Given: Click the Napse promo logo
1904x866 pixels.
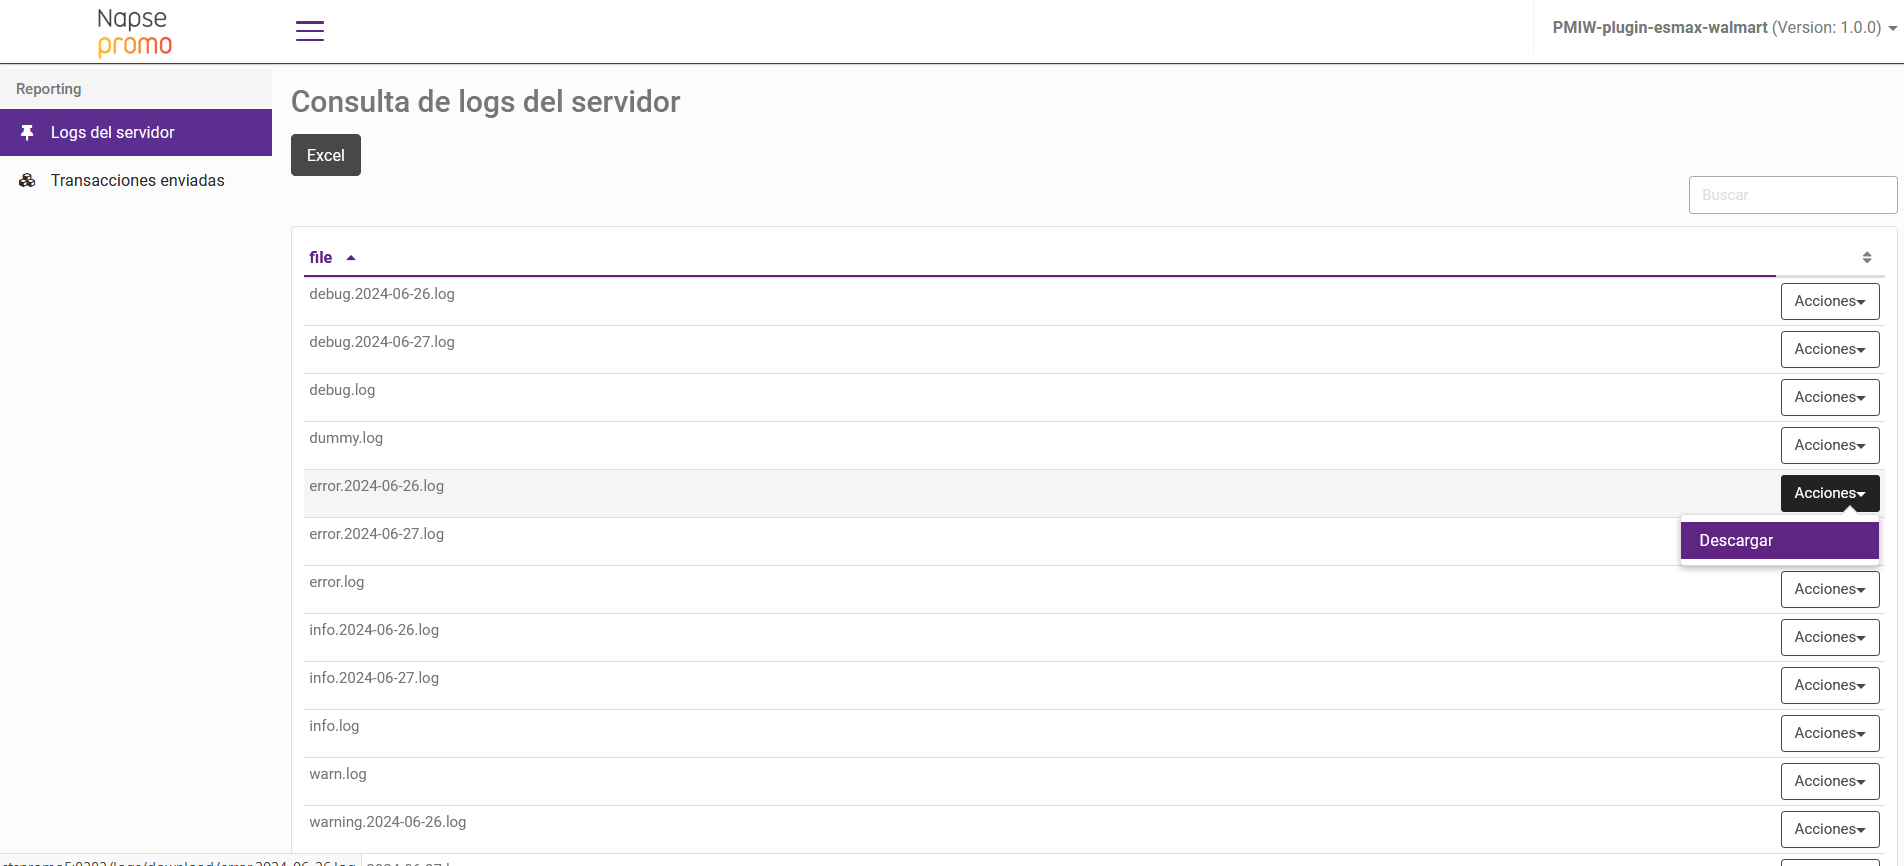Looking at the screenshot, I should pos(134,32).
